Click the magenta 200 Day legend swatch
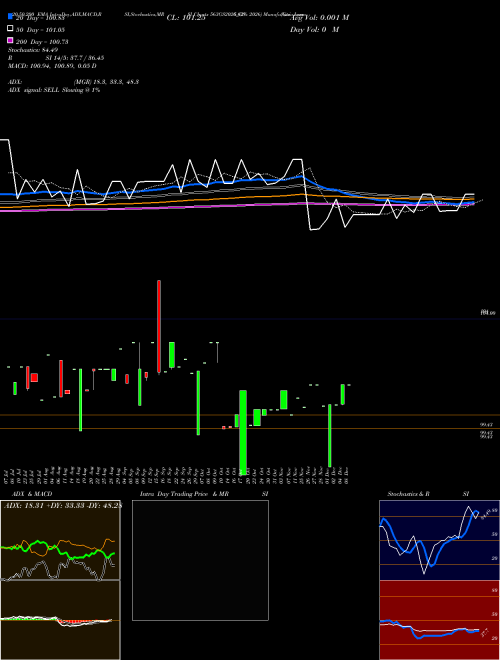500x660 pixels. (x=10, y=40)
